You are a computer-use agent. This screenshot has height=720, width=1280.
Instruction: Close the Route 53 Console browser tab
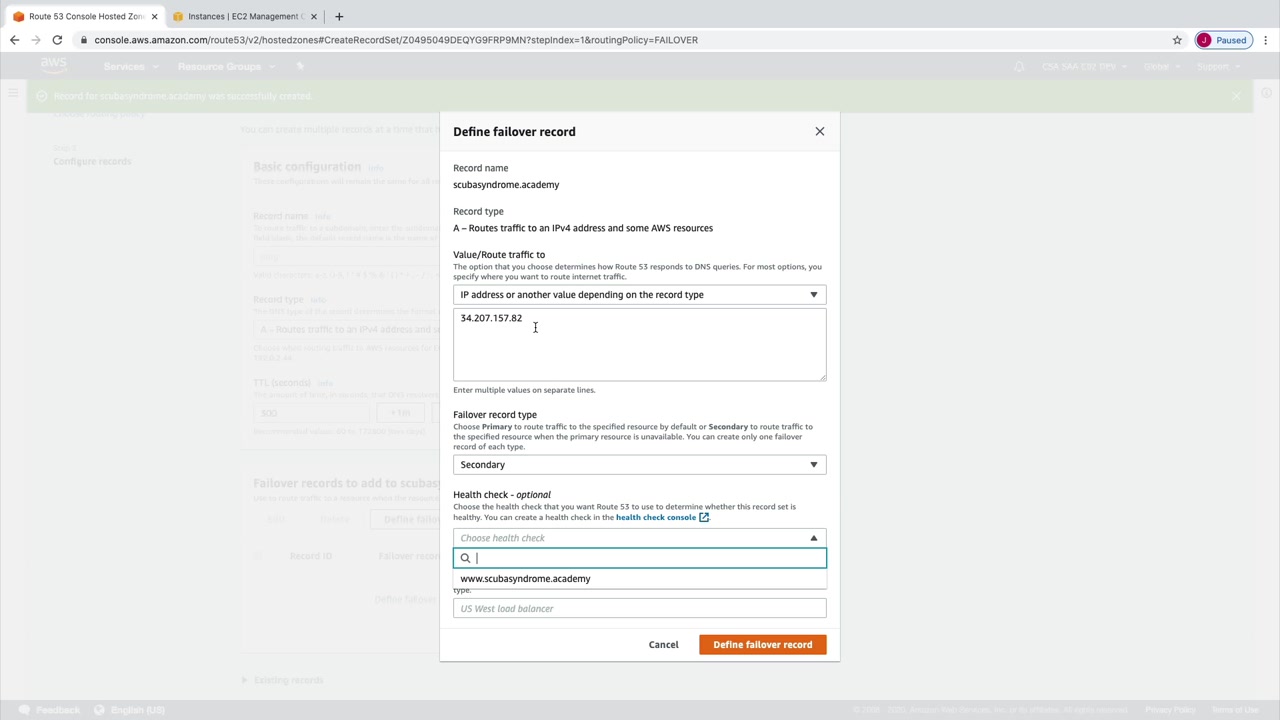click(x=154, y=16)
